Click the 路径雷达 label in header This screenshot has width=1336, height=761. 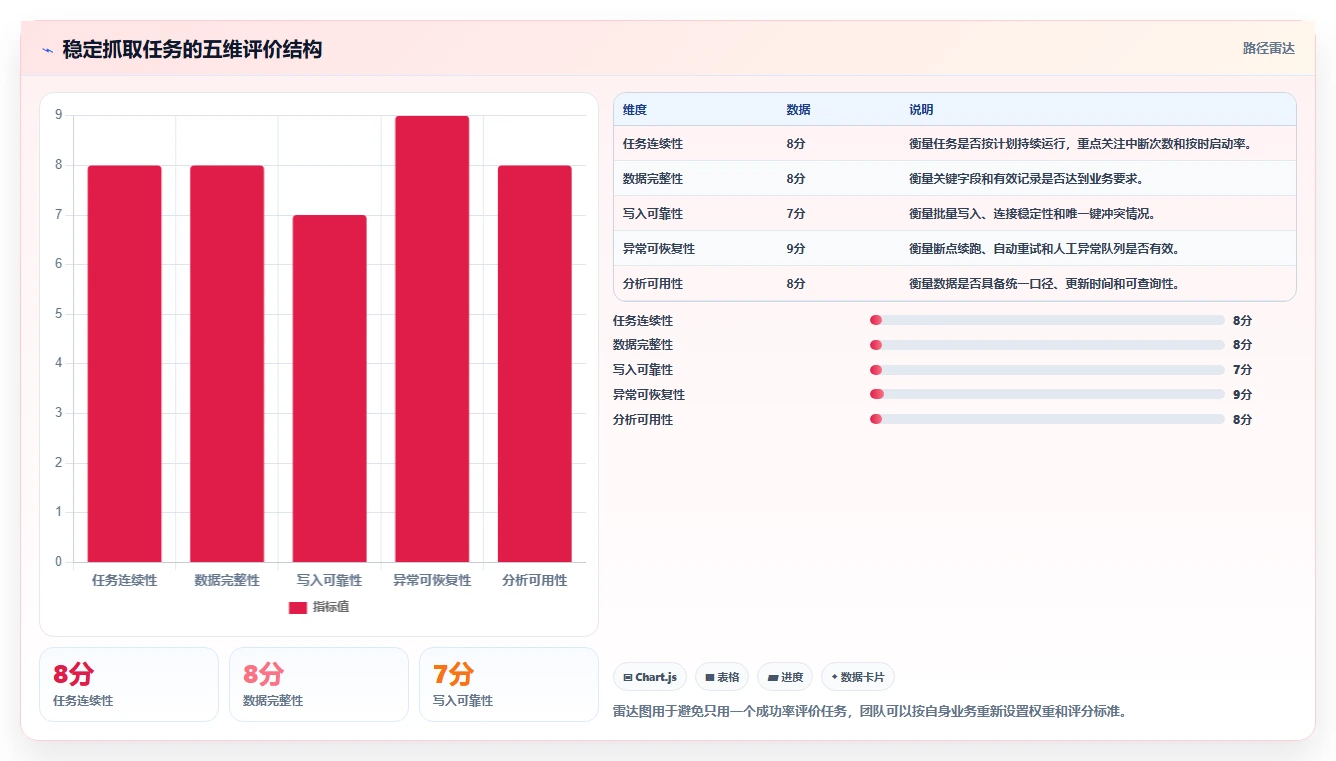[1268, 48]
